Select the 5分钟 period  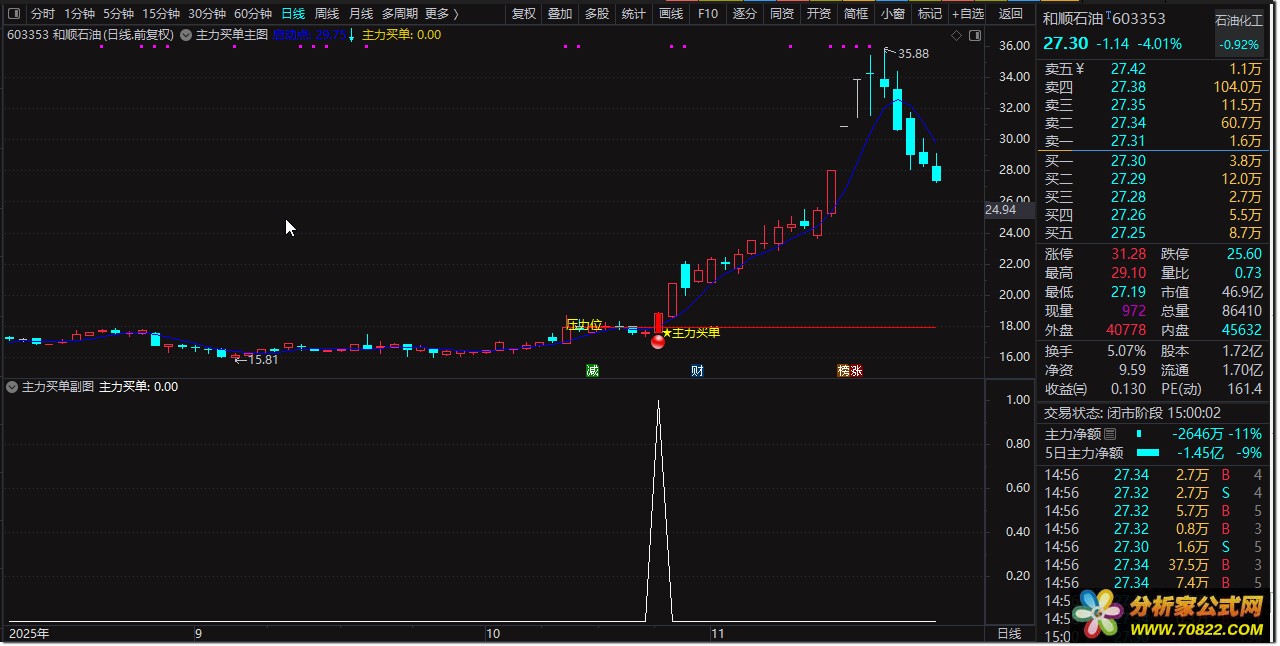[x=118, y=14]
